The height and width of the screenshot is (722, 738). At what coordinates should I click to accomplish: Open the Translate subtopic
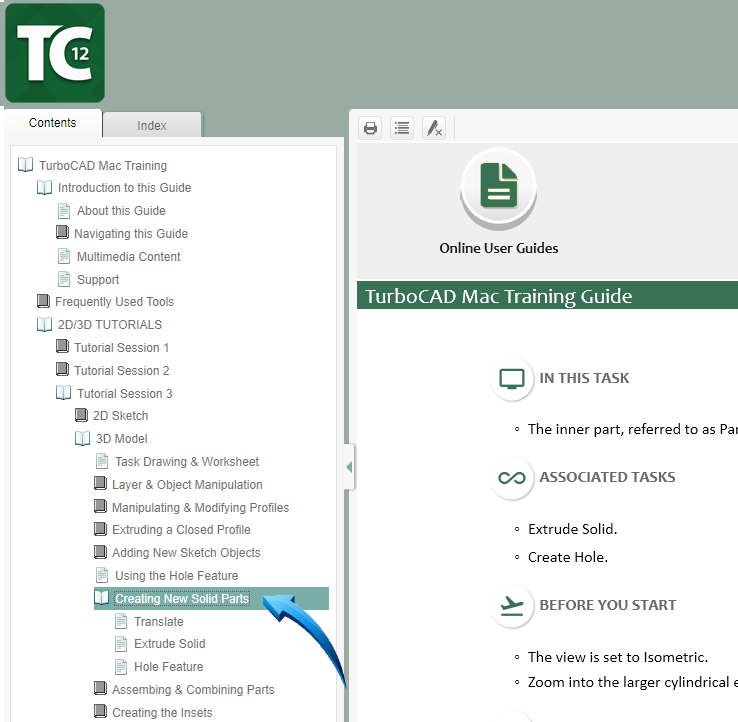pyautogui.click(x=159, y=622)
